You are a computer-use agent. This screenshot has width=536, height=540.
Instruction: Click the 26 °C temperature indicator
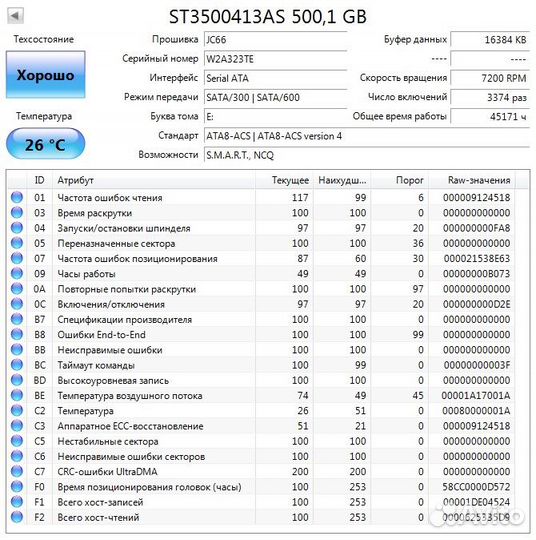[45, 144]
